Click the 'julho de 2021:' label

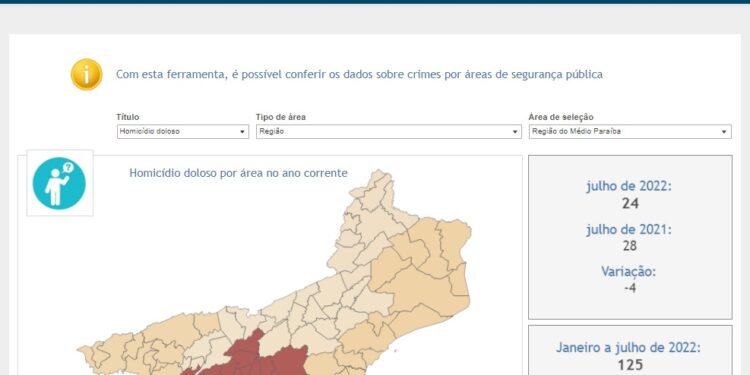tap(629, 230)
